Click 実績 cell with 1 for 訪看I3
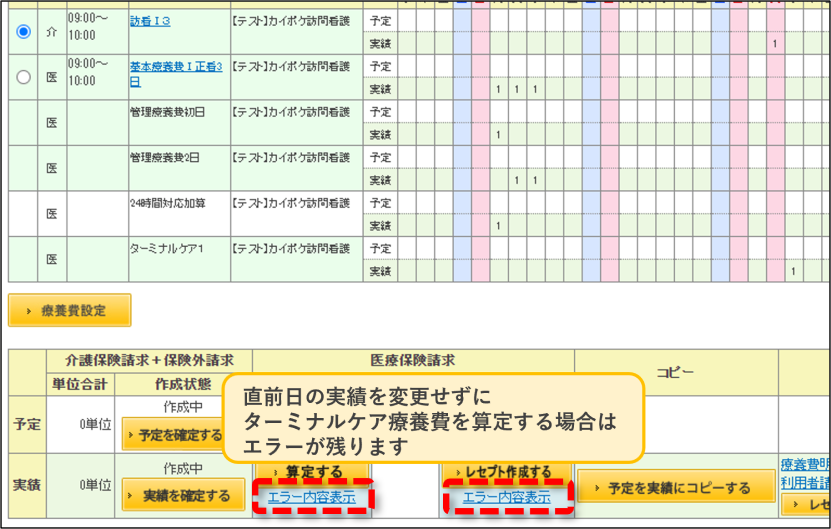Image resolution: width=831 pixels, height=529 pixels. (775, 43)
